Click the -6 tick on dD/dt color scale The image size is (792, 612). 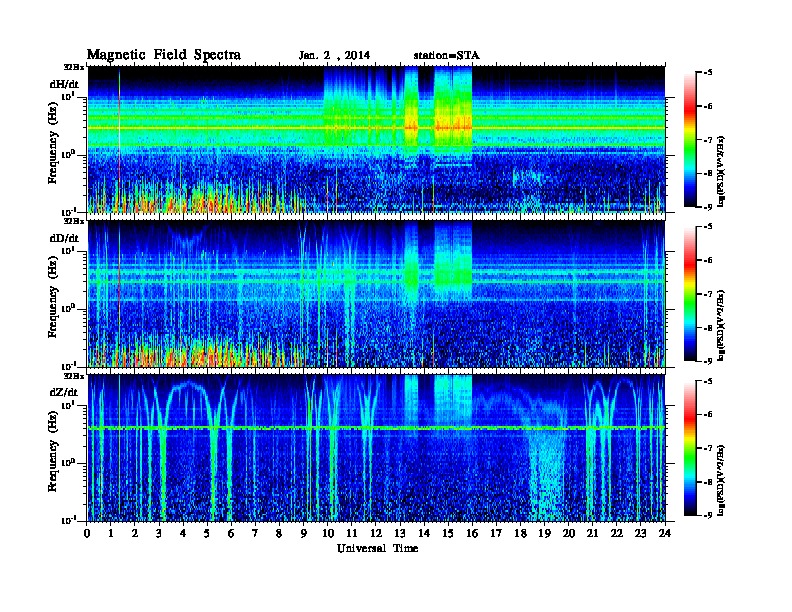(707, 261)
